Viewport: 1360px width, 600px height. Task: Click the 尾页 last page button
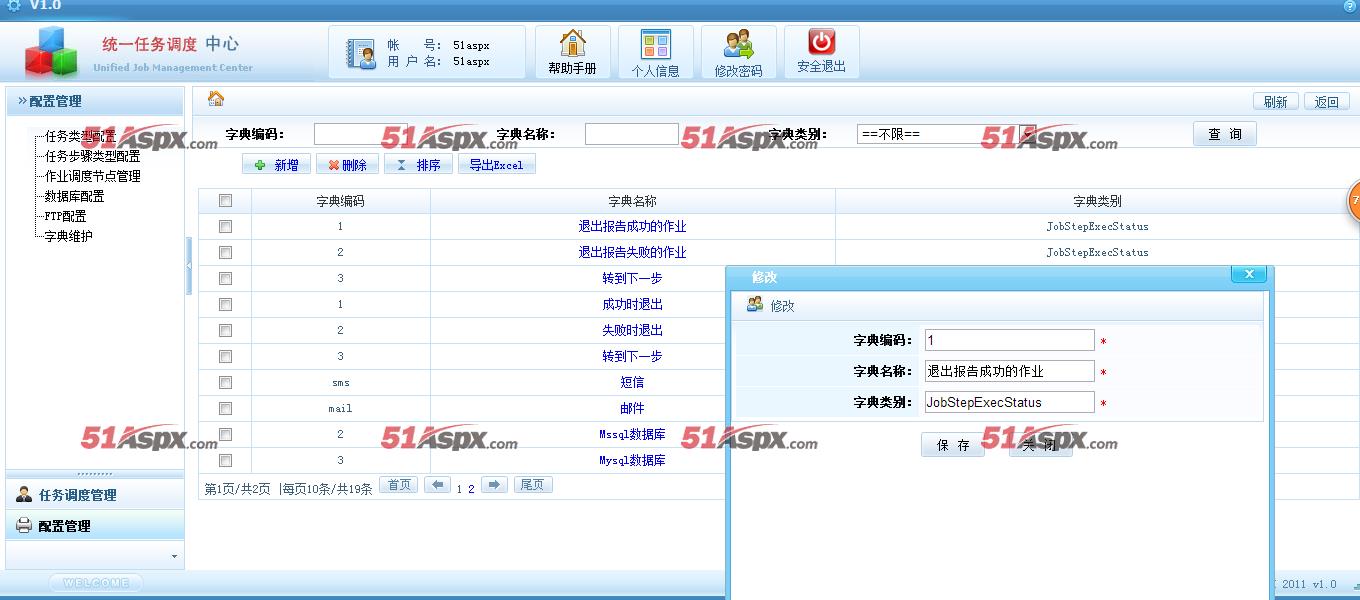532,485
